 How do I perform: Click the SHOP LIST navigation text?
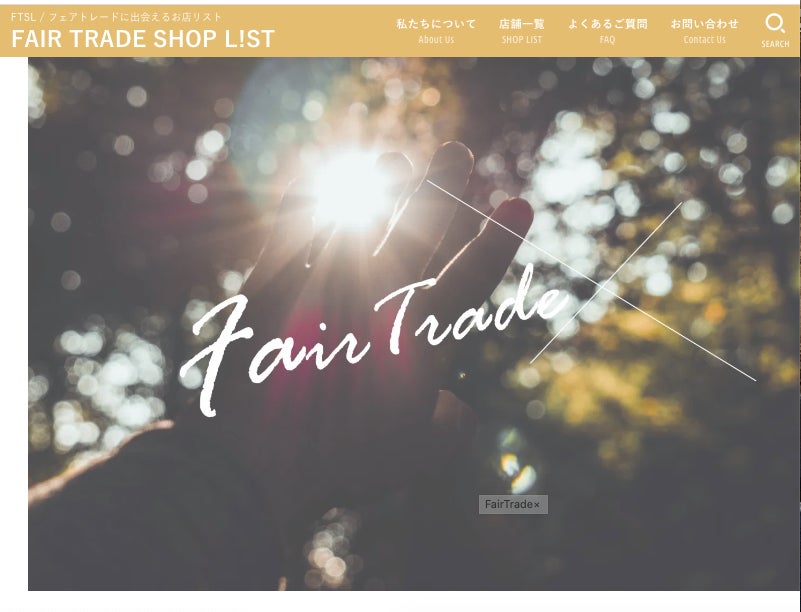click(522, 39)
